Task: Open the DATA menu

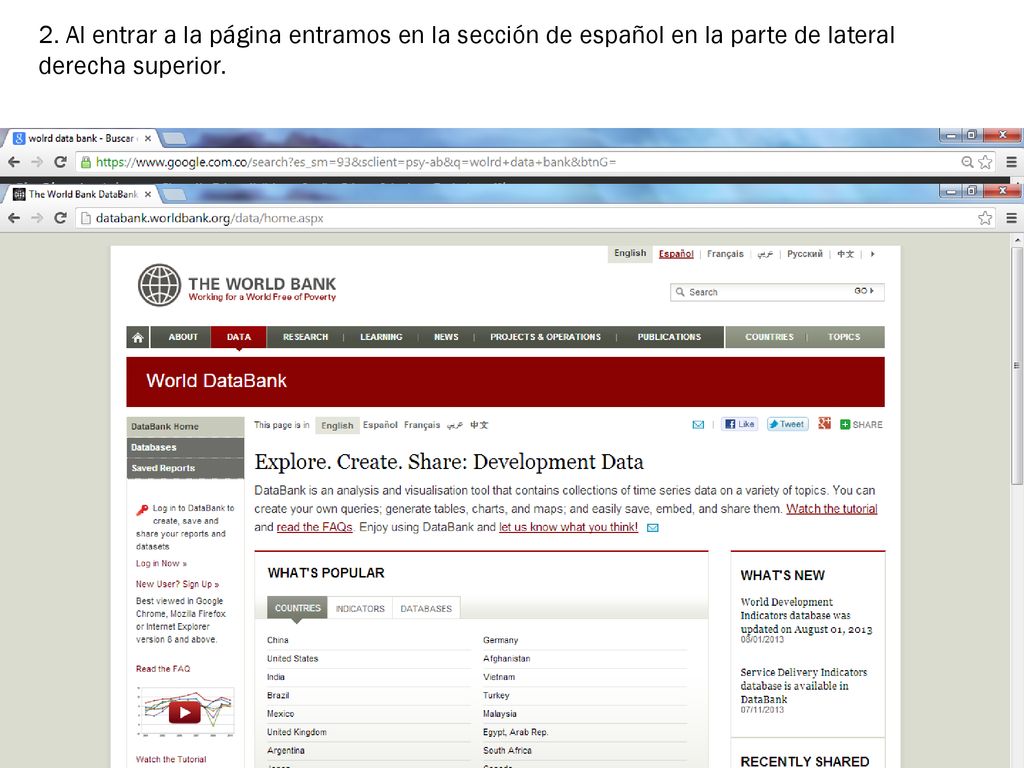Action: 239,337
